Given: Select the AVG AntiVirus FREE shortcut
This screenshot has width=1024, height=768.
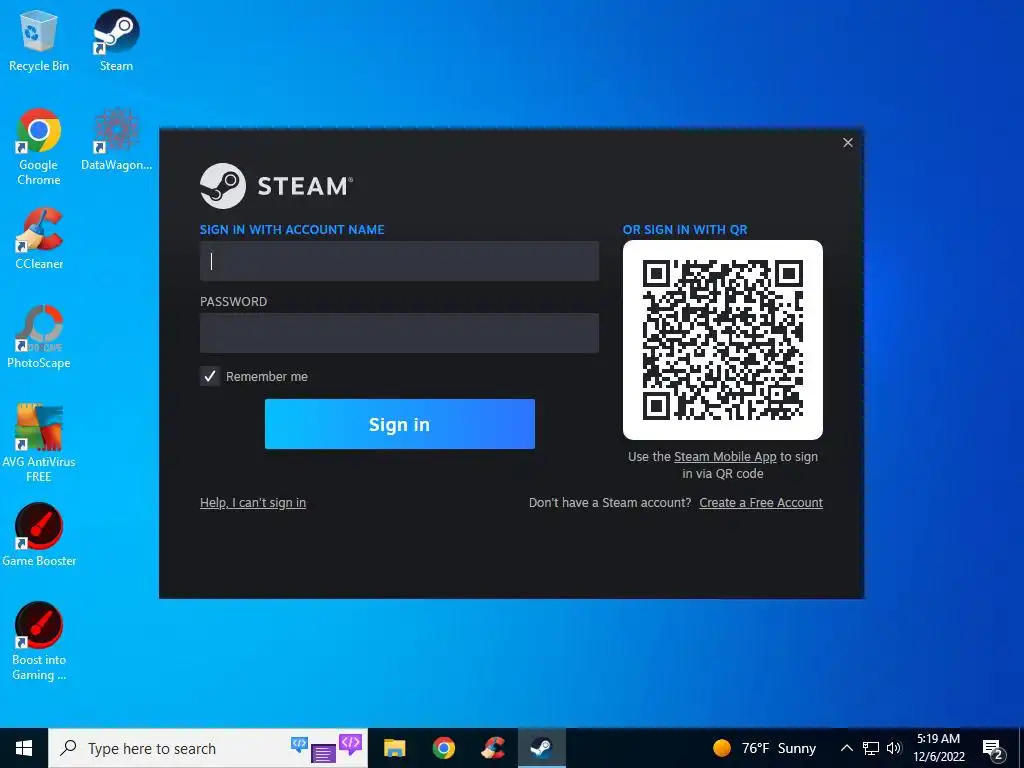Looking at the screenshot, I should 39,443.
